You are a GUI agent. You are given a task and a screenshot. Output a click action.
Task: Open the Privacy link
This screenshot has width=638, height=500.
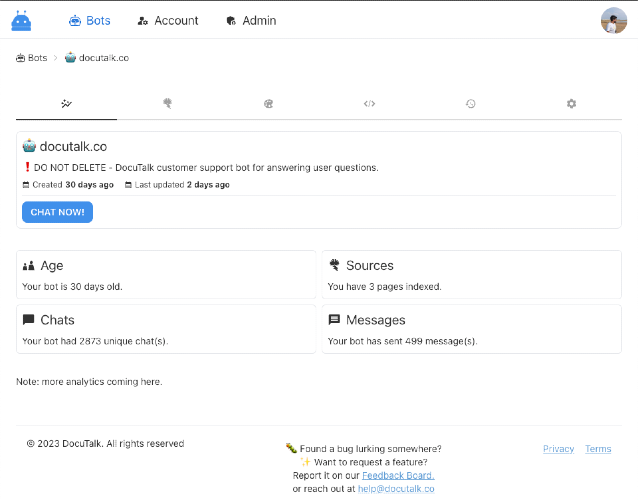(x=558, y=449)
